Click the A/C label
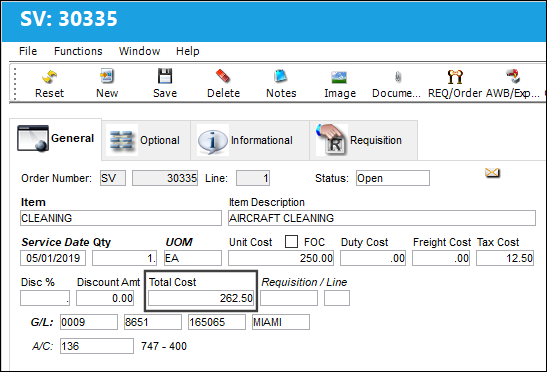 pyautogui.click(x=43, y=346)
